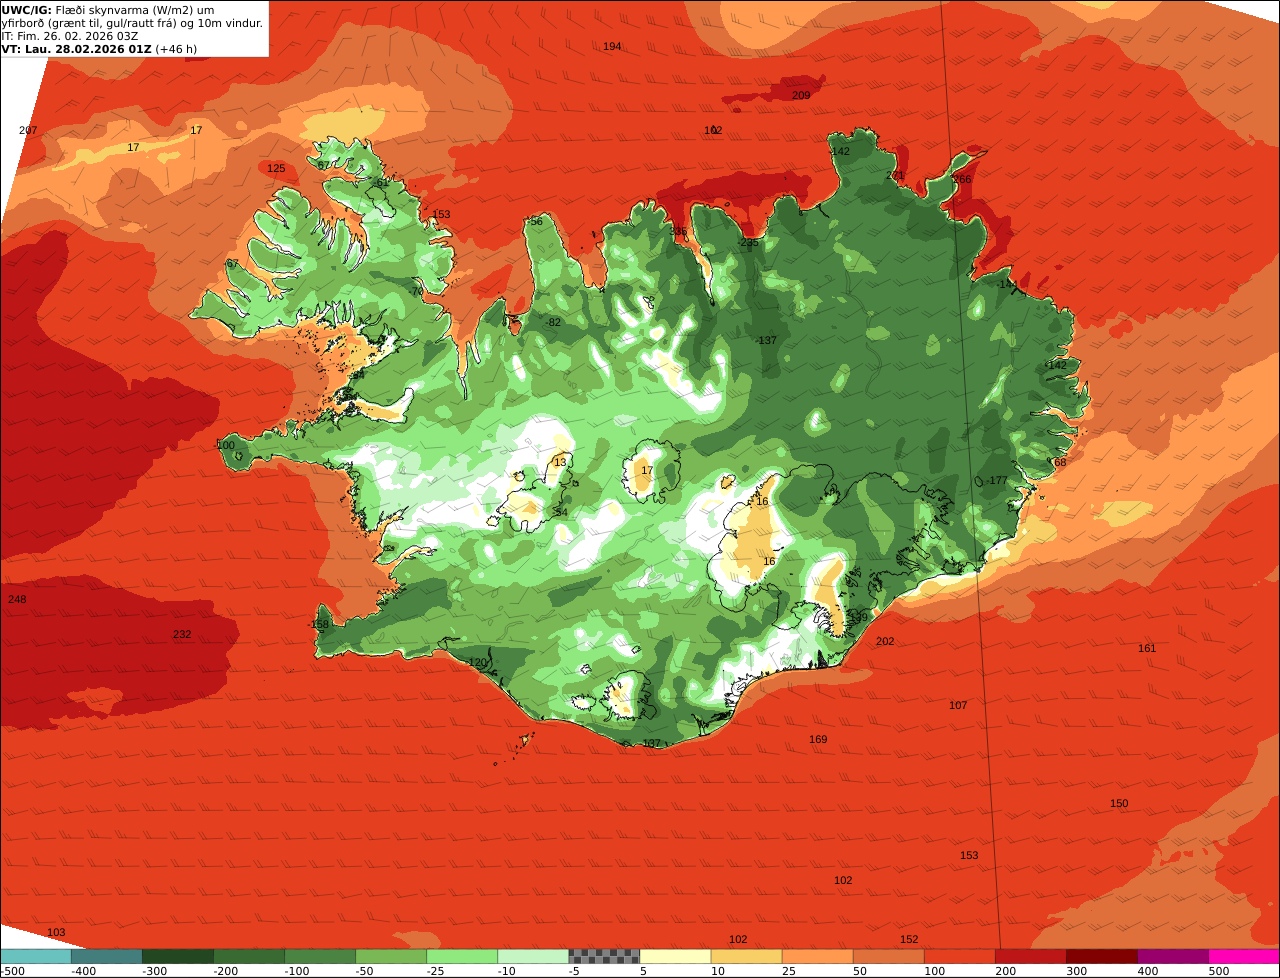Viewport: 1280px width, 978px height.
Task: Click the map value '161' southeast of Iceland
Action: [x=1147, y=648]
